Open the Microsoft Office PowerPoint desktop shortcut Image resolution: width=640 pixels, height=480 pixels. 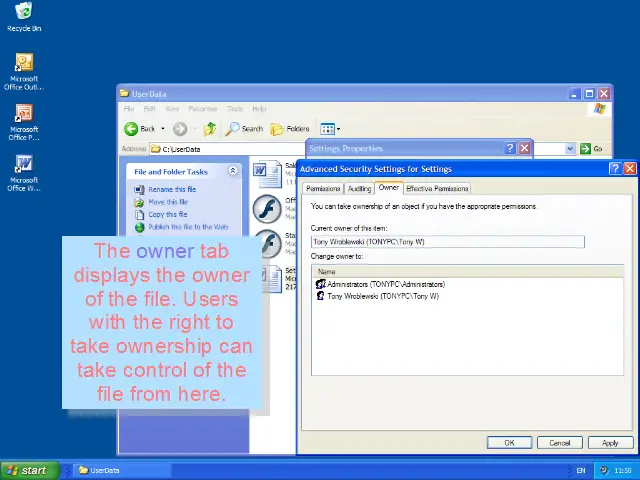point(24,115)
